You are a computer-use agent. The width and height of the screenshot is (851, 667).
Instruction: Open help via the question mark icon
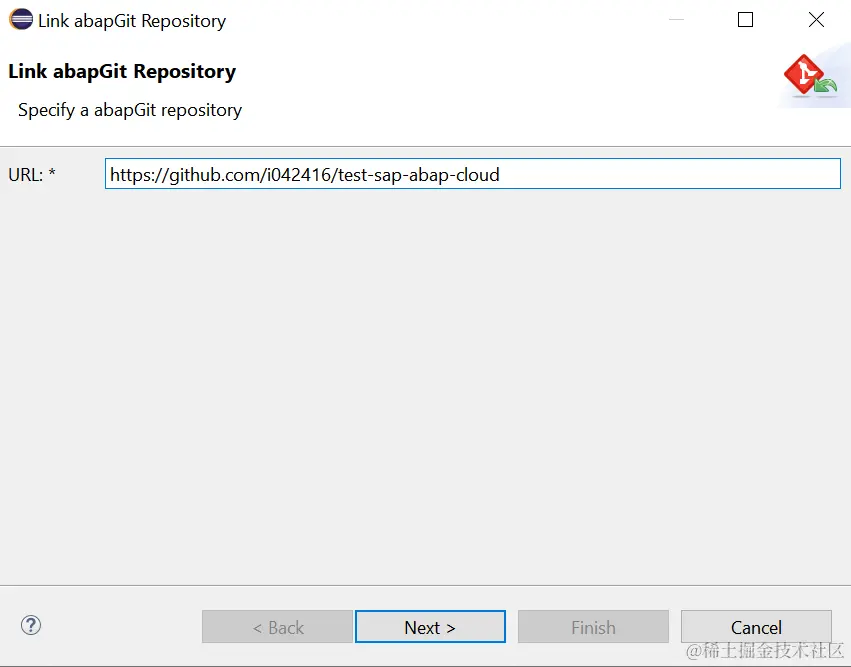(31, 625)
